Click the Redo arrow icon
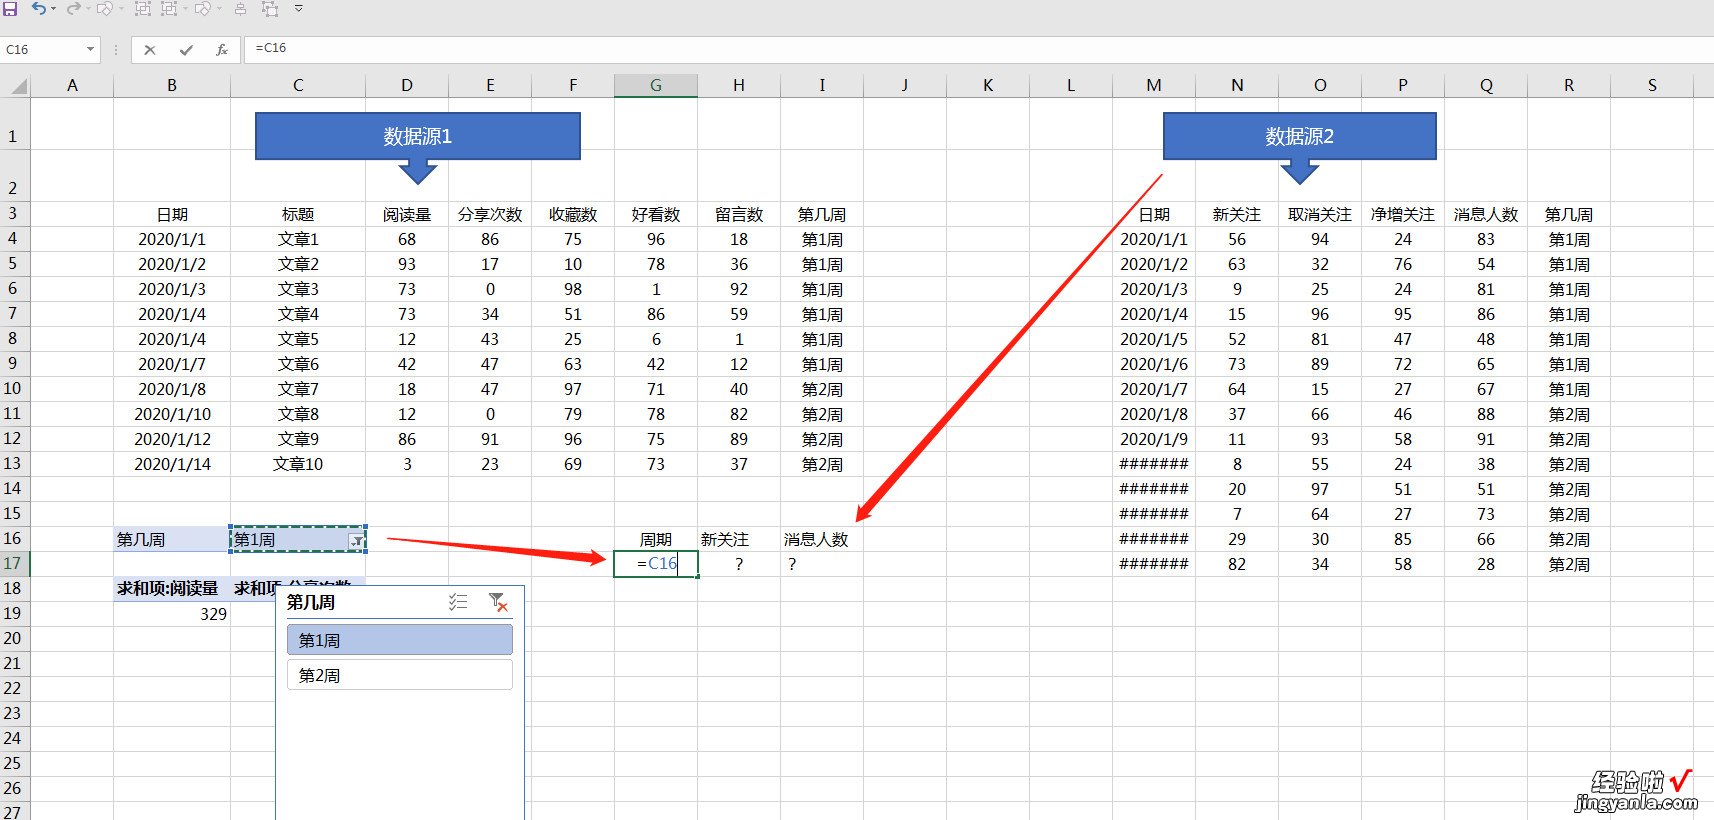Screen dimensions: 1714x820 coord(73,9)
